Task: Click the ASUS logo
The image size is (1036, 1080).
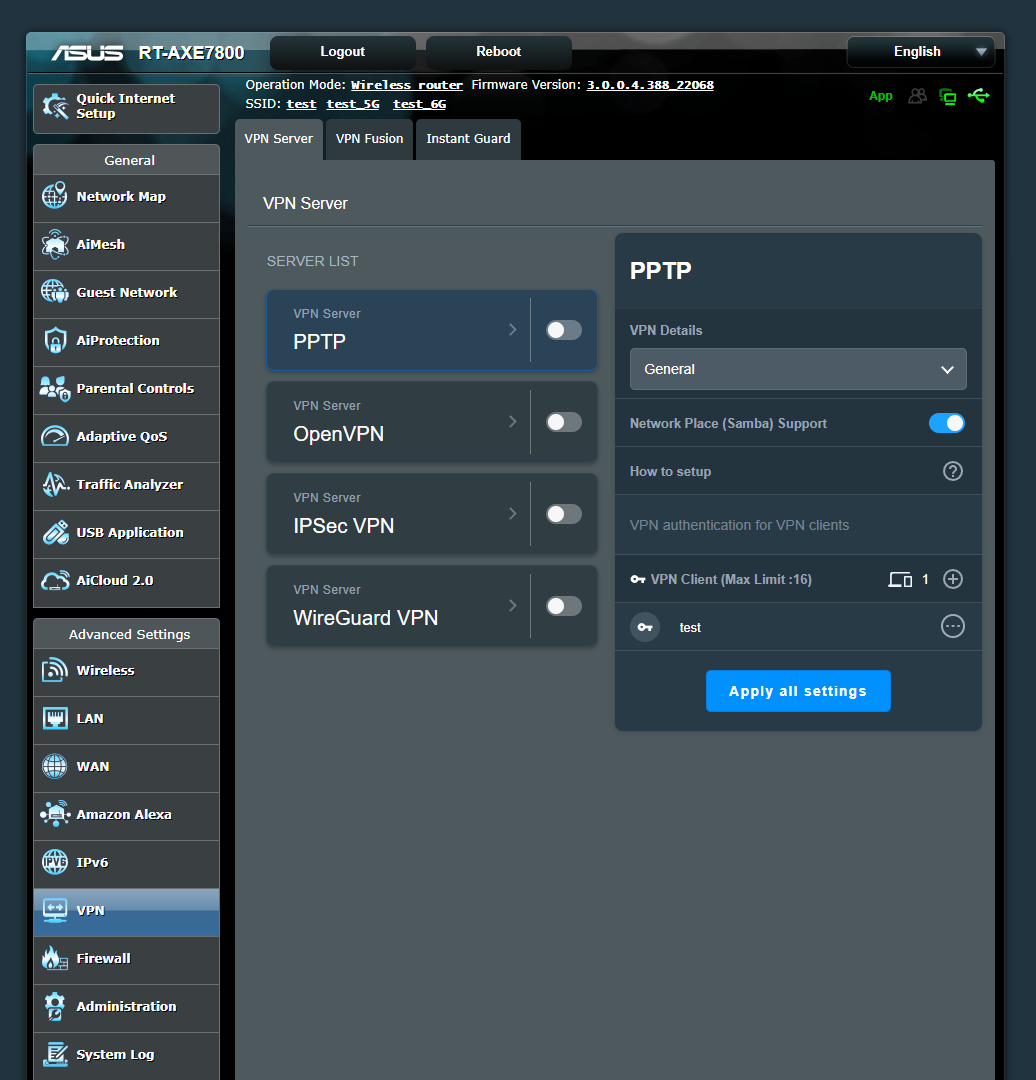Action: (x=87, y=53)
